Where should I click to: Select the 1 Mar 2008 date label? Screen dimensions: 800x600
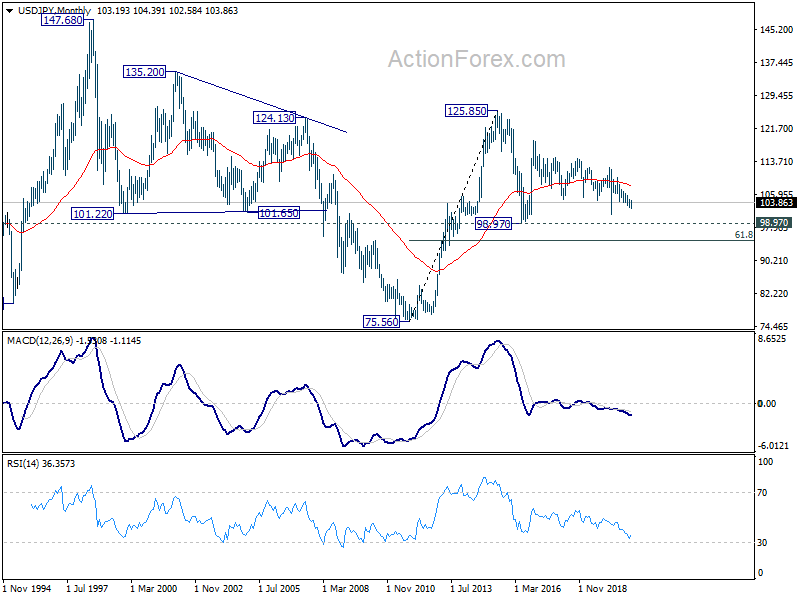(345, 588)
